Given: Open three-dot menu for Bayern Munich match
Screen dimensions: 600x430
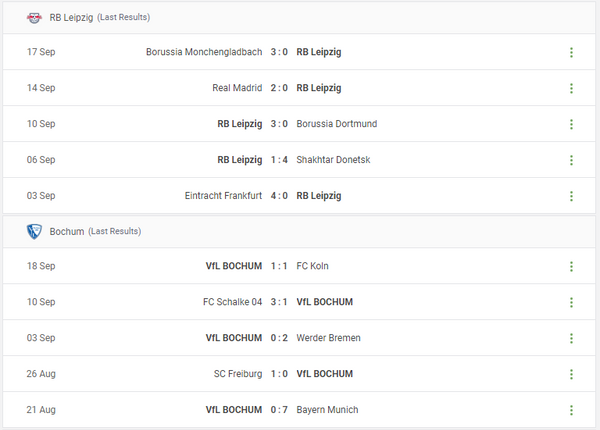Looking at the screenshot, I should coord(571,410).
